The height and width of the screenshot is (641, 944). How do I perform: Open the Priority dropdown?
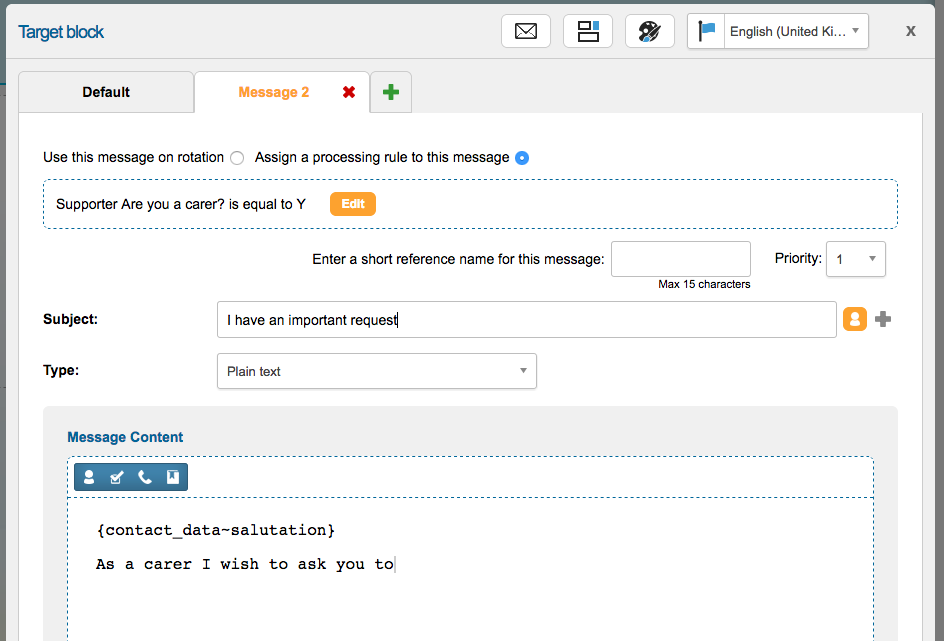[856, 259]
